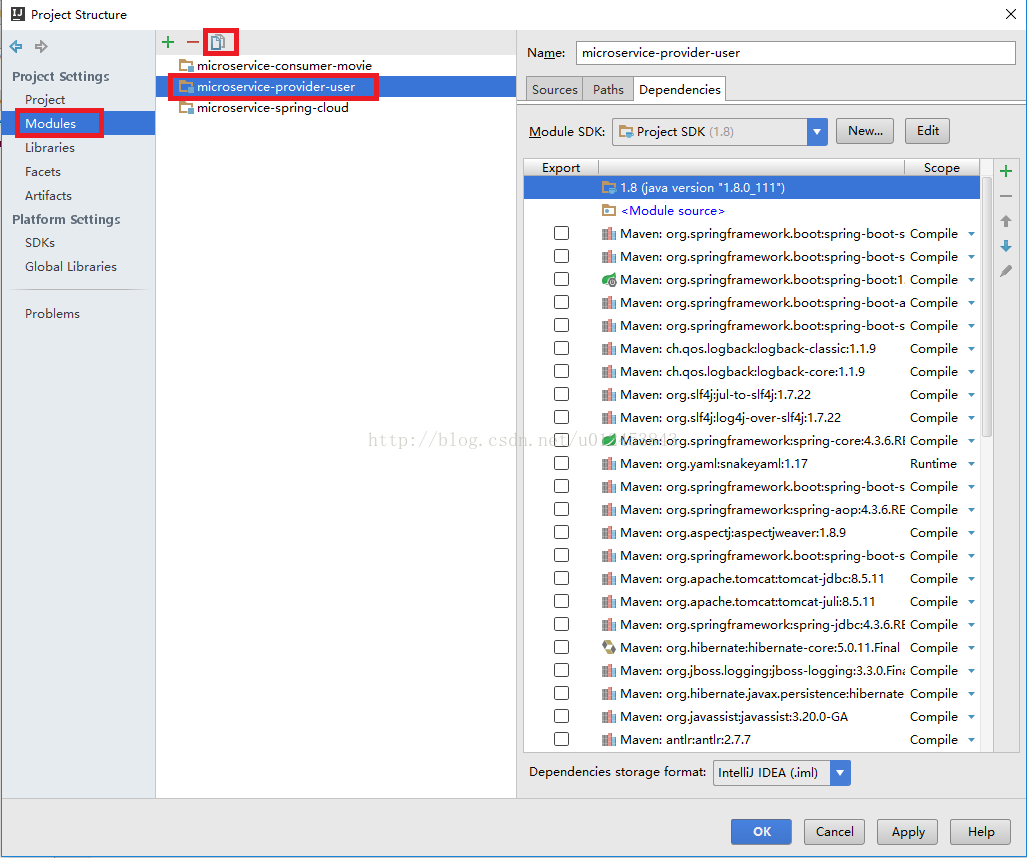Image resolution: width=1027 pixels, height=858 pixels.
Task: Click library icon of aspectjweaver:1.8.9
Action: (609, 532)
